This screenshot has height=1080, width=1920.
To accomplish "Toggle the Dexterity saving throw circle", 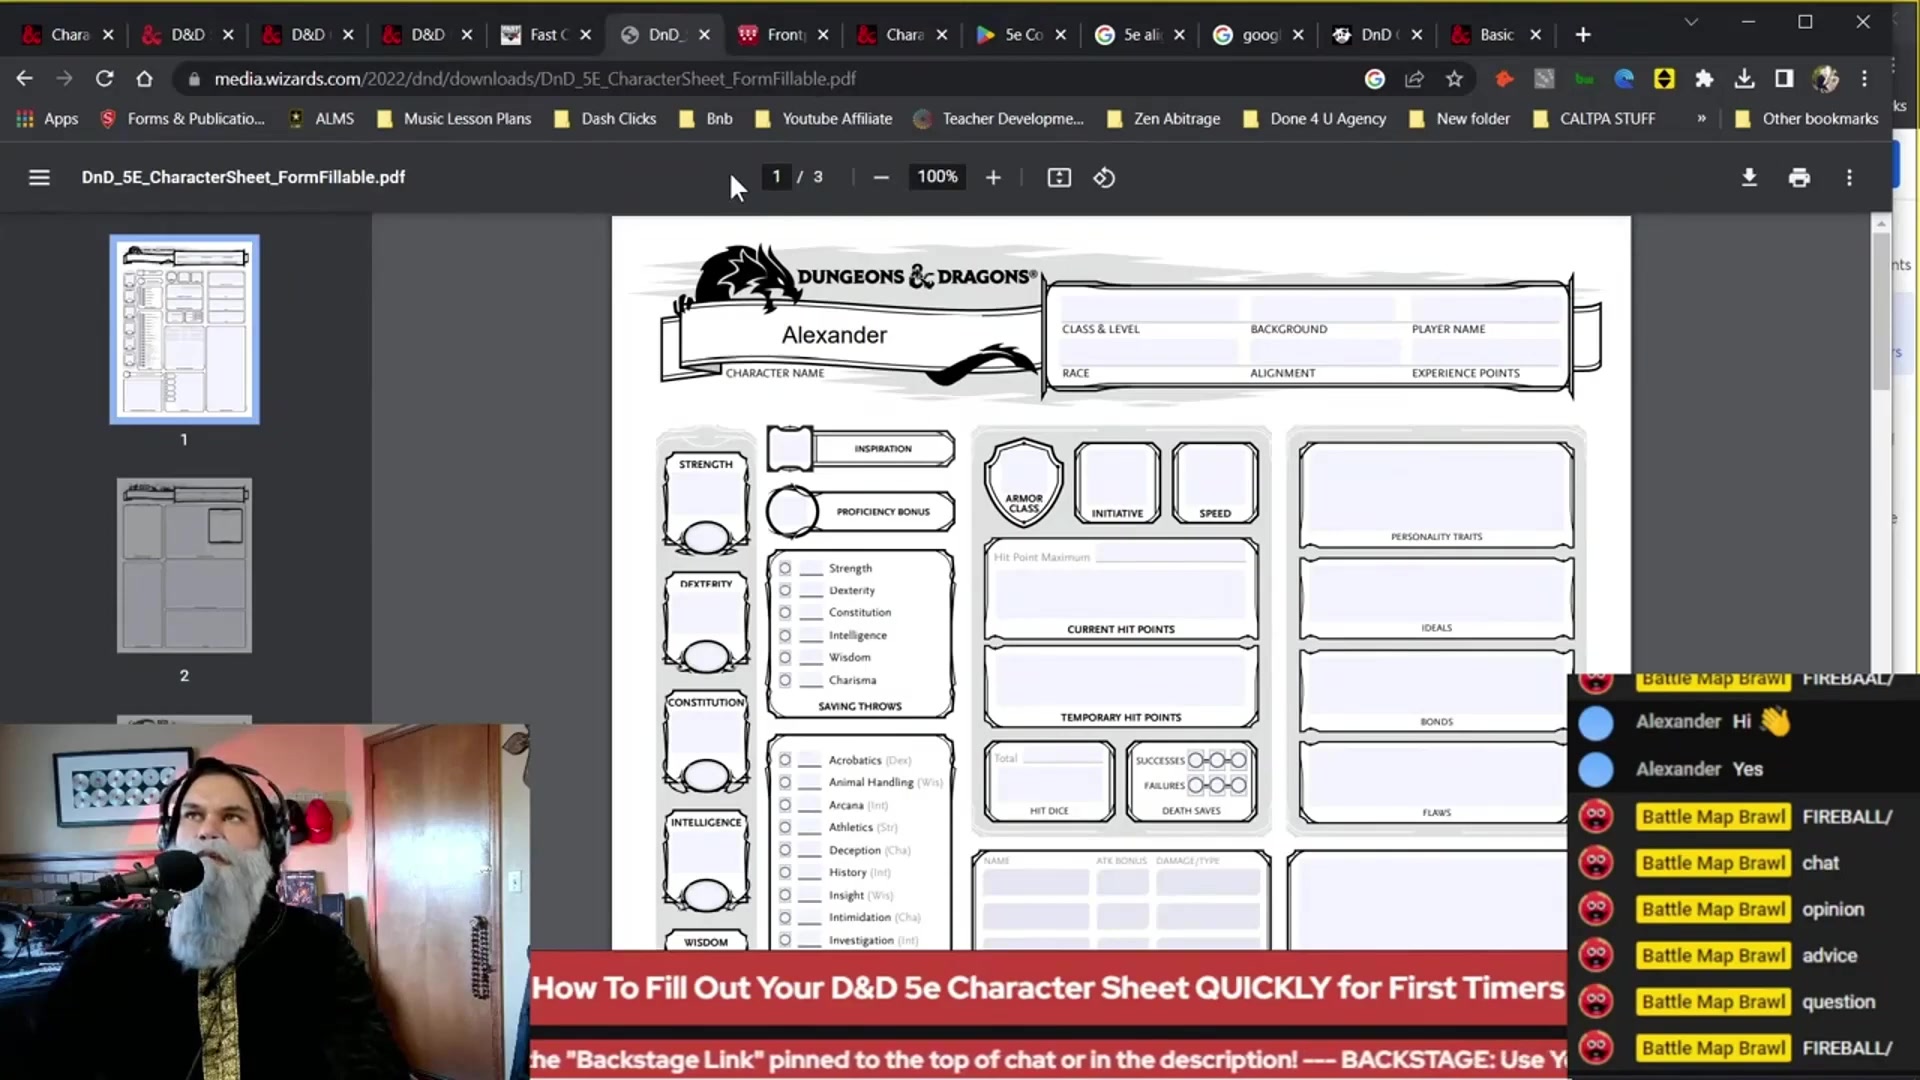I will [785, 590].
